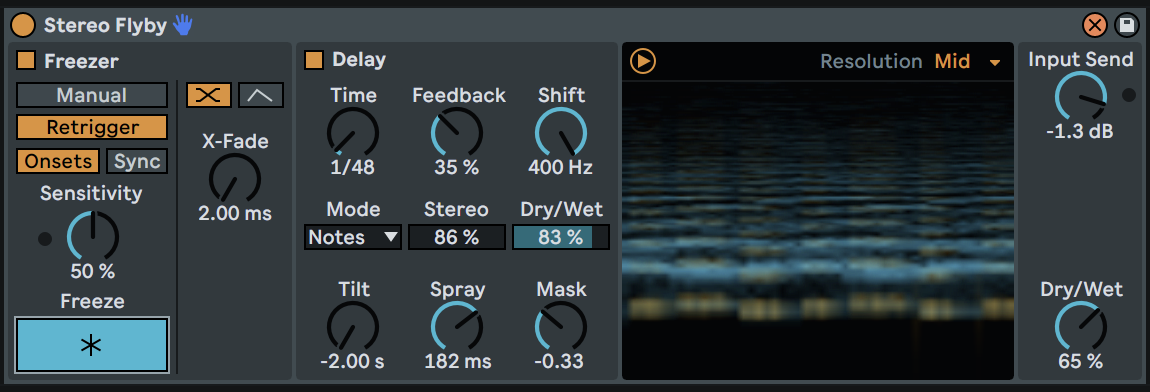
Task: Click the Tilt knob
Action: pyautogui.click(x=353, y=327)
